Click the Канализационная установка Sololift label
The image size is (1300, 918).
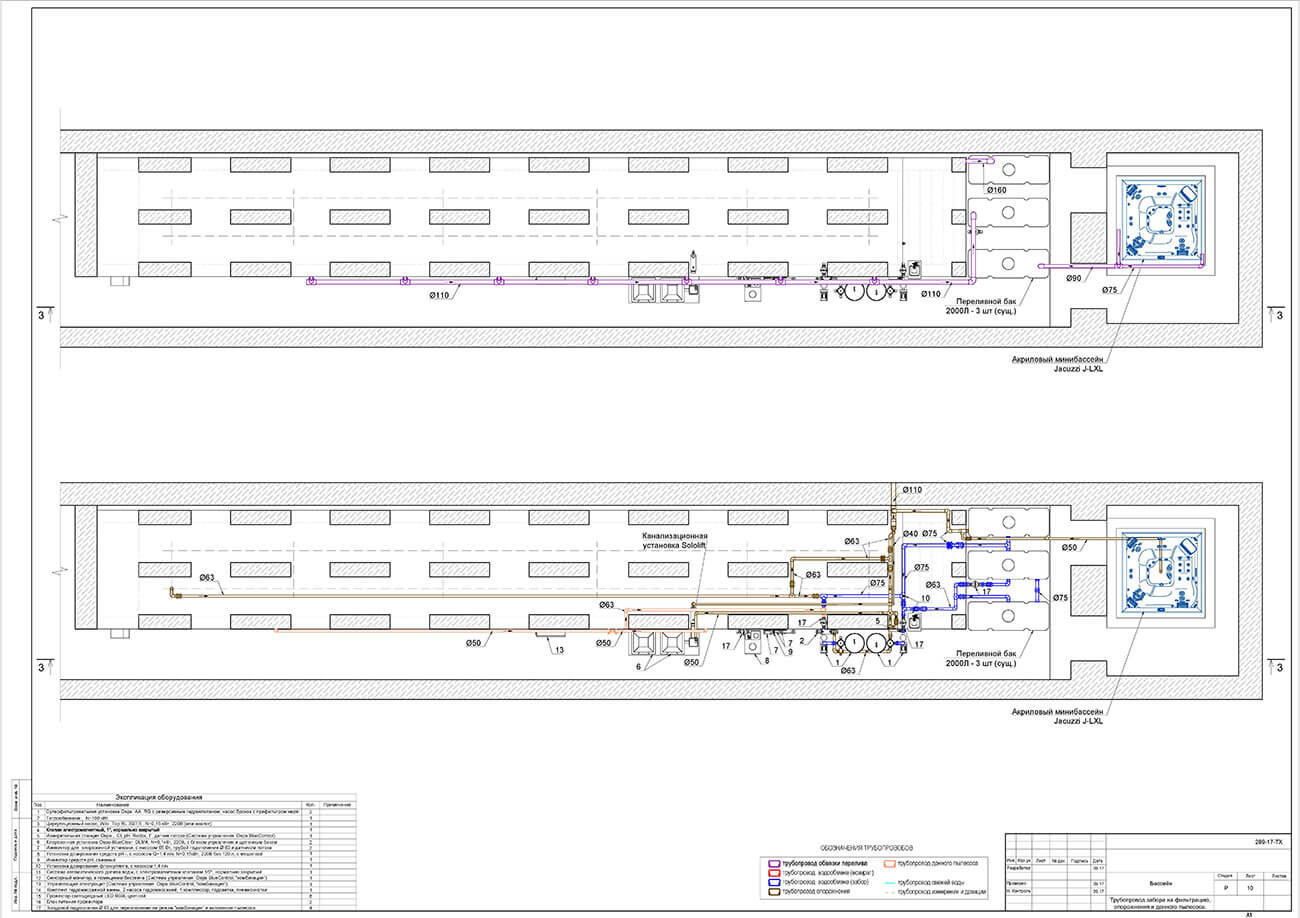(675, 541)
